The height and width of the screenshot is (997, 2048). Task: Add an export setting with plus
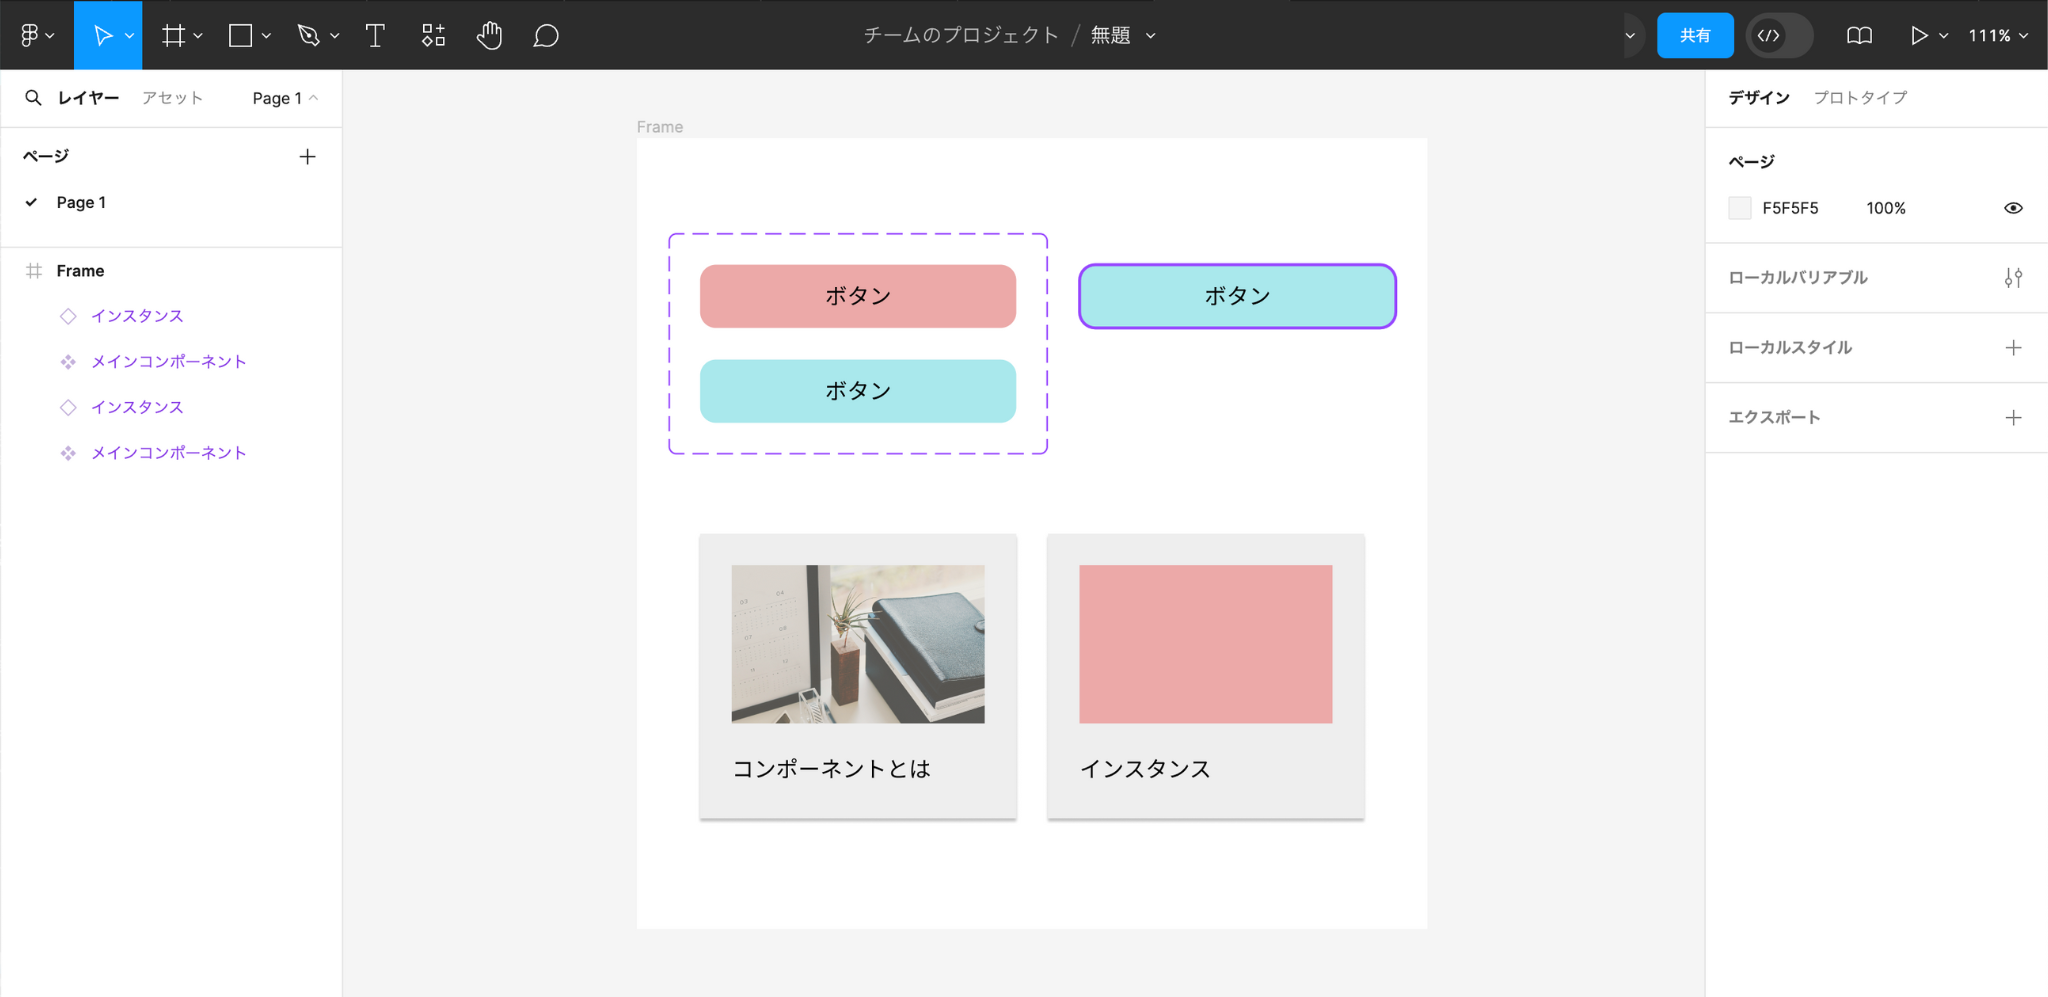pyautogui.click(x=2013, y=418)
